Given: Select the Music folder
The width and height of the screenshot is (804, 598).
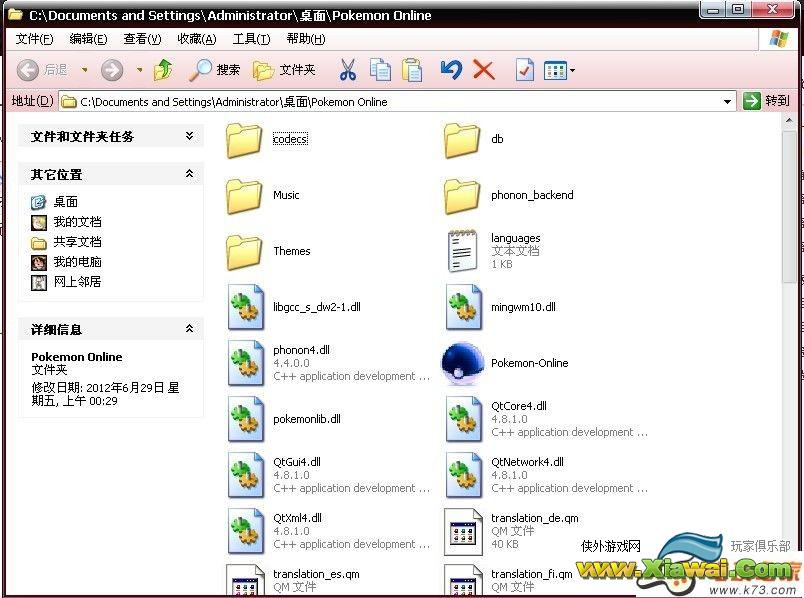Looking at the screenshot, I should tap(263, 195).
